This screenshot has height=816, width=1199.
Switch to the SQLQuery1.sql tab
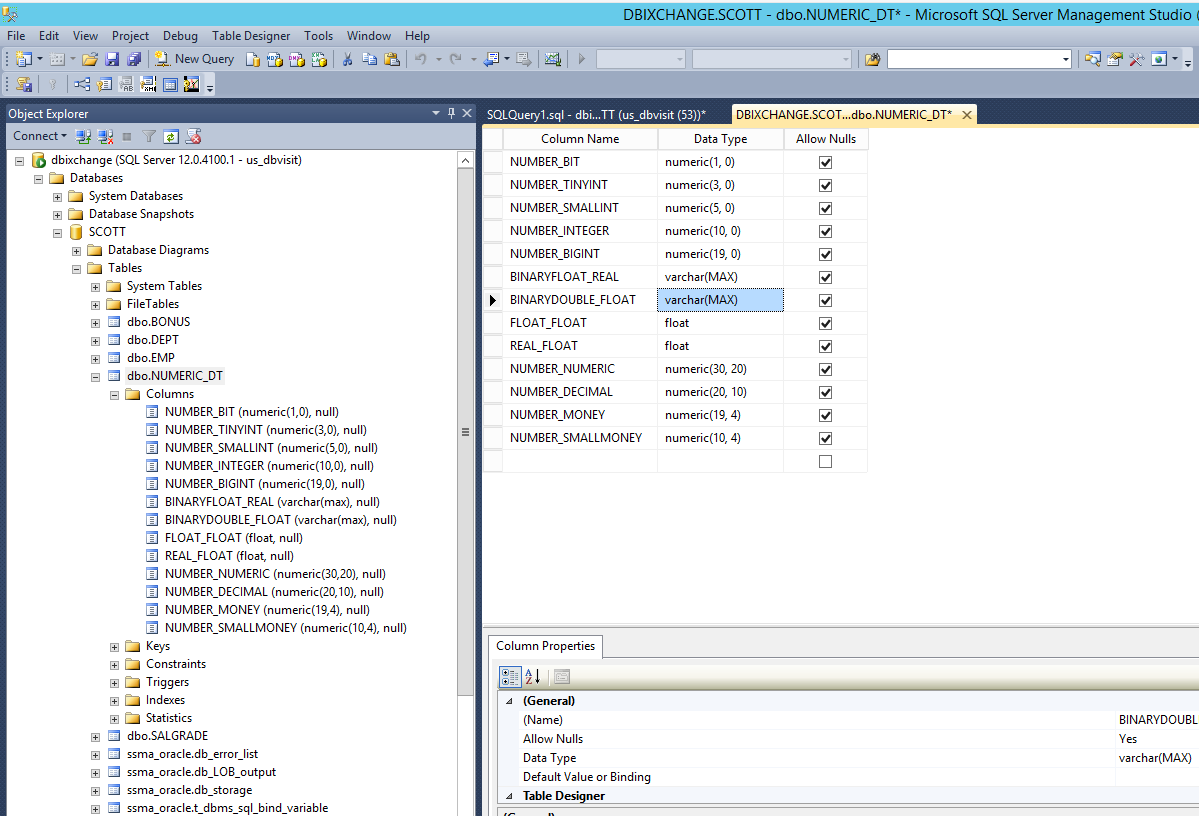596,115
